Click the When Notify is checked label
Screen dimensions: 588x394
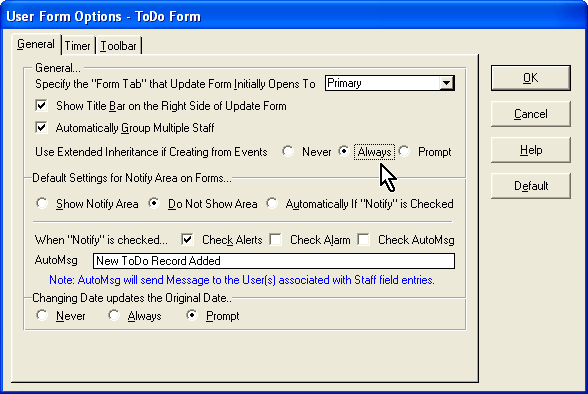click(101, 240)
